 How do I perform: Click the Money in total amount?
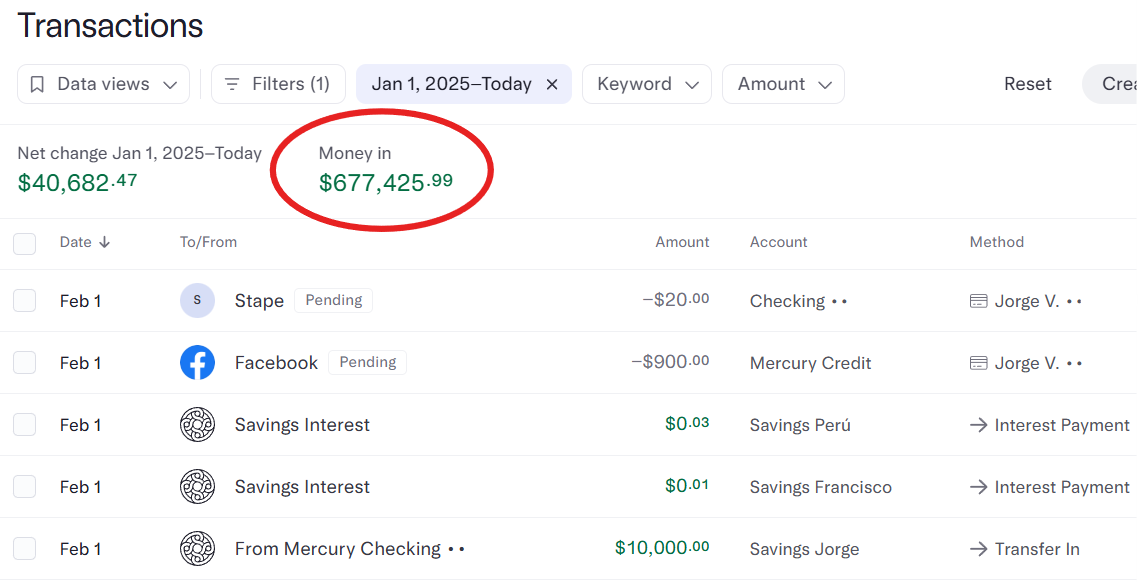pyautogui.click(x=386, y=183)
